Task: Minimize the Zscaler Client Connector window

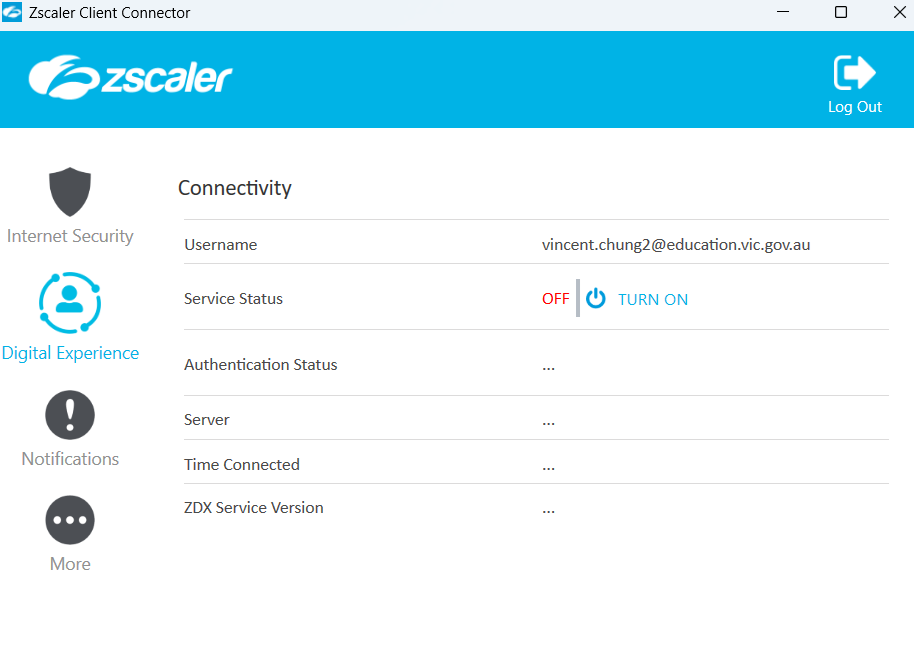Action: pos(783,12)
